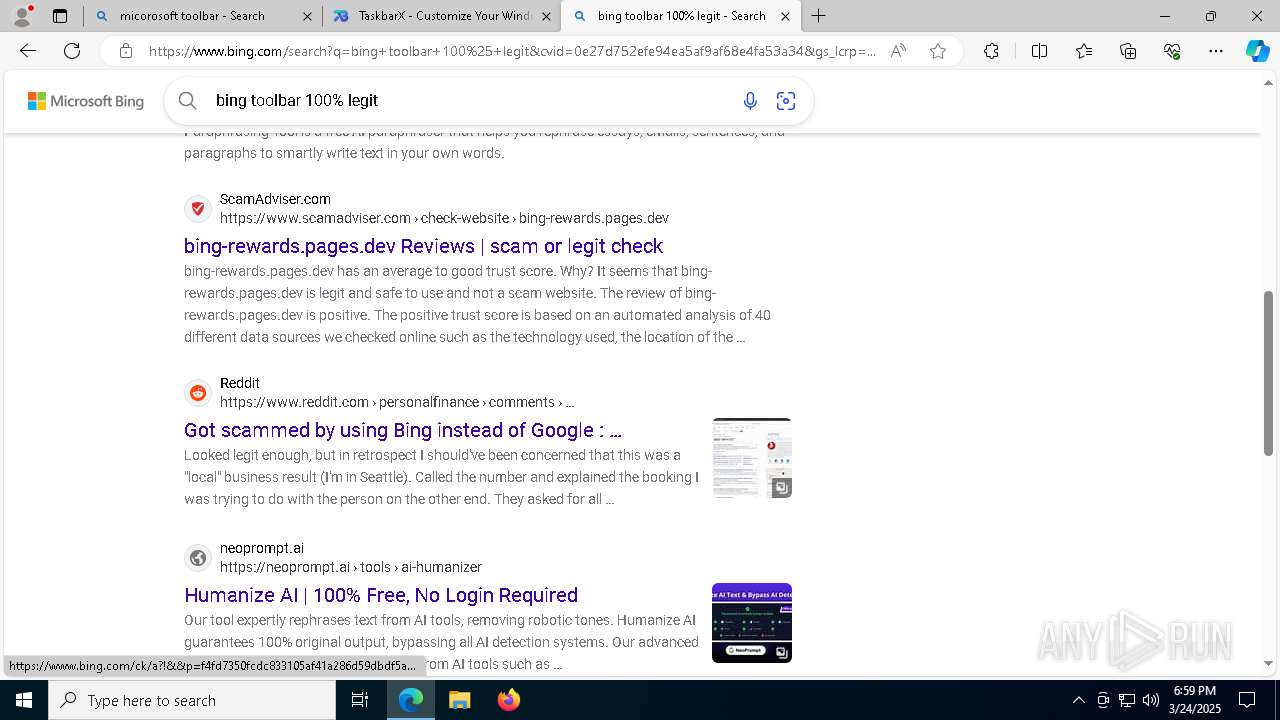
Task: Open the notification center
Action: click(1247, 700)
